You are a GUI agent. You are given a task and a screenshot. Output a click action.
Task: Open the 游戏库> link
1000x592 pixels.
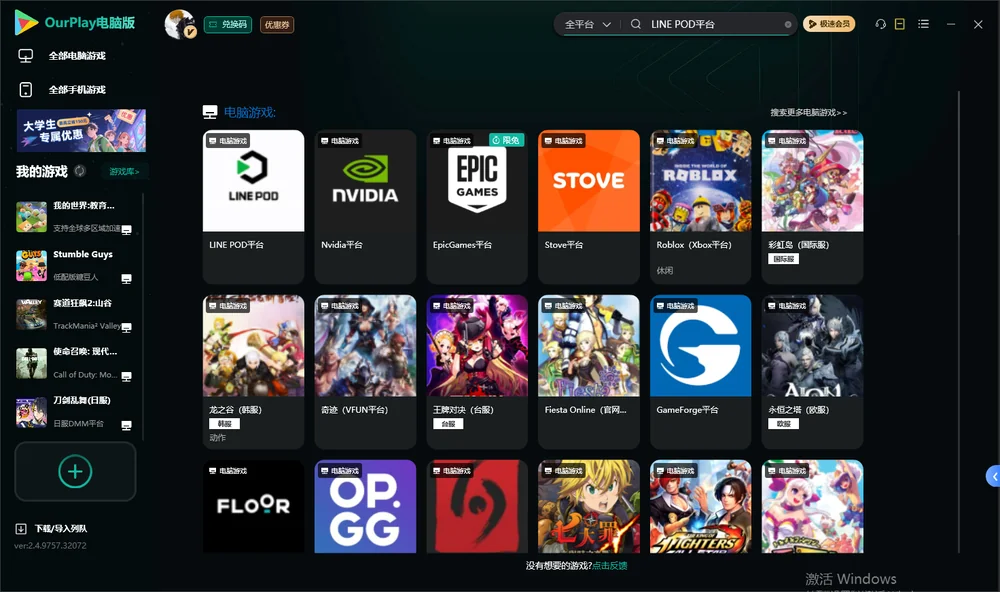124,172
